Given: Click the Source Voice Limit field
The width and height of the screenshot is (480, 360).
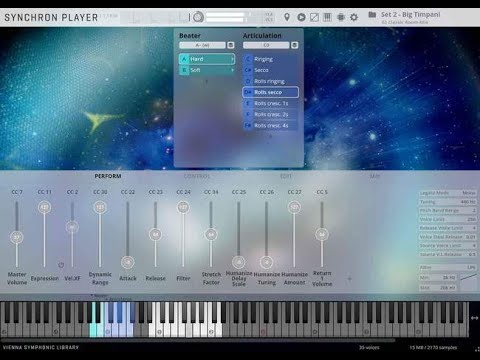Looking at the screenshot, I should pos(448,246).
